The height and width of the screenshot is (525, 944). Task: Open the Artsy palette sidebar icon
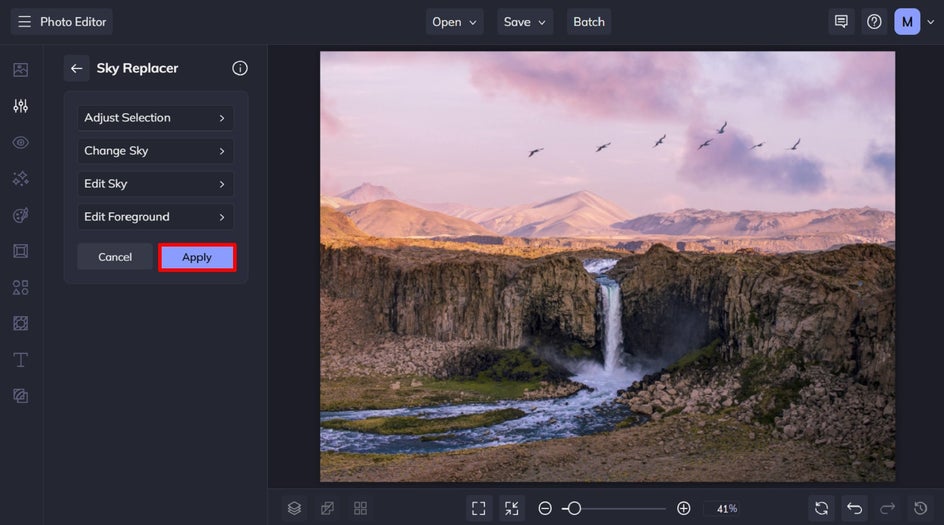(x=20, y=215)
